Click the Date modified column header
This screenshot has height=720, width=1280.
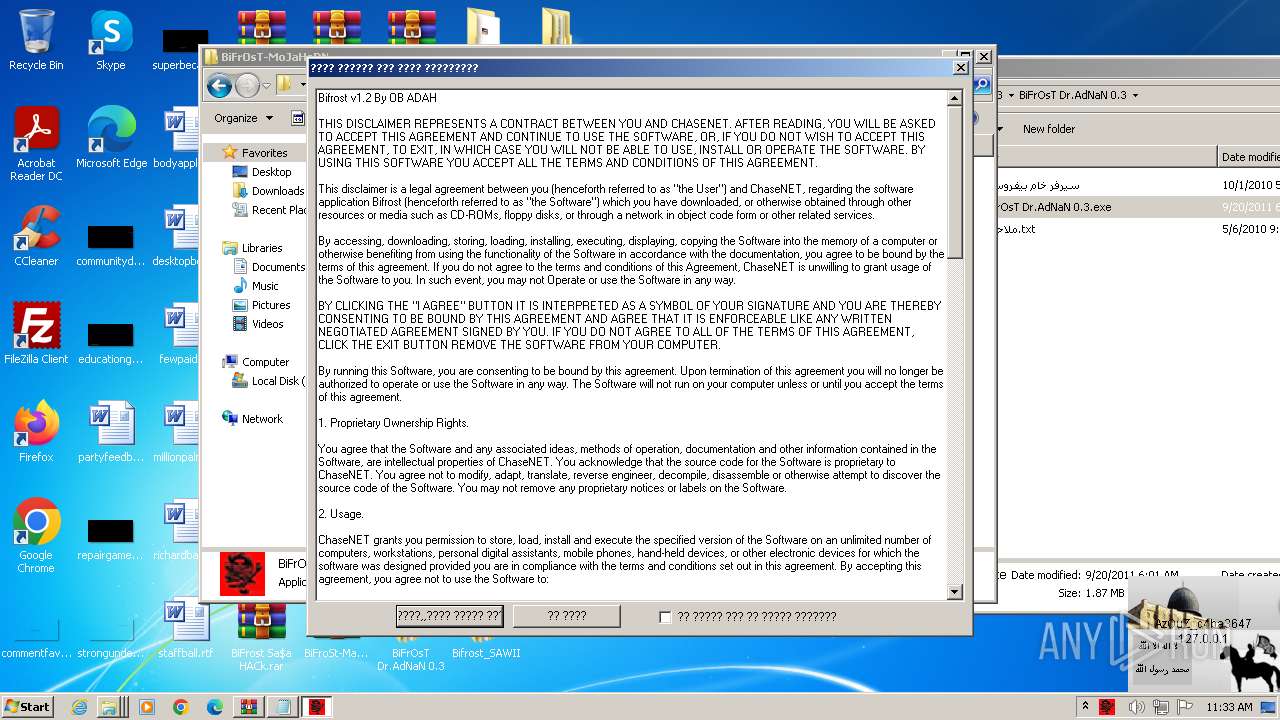coord(1248,157)
